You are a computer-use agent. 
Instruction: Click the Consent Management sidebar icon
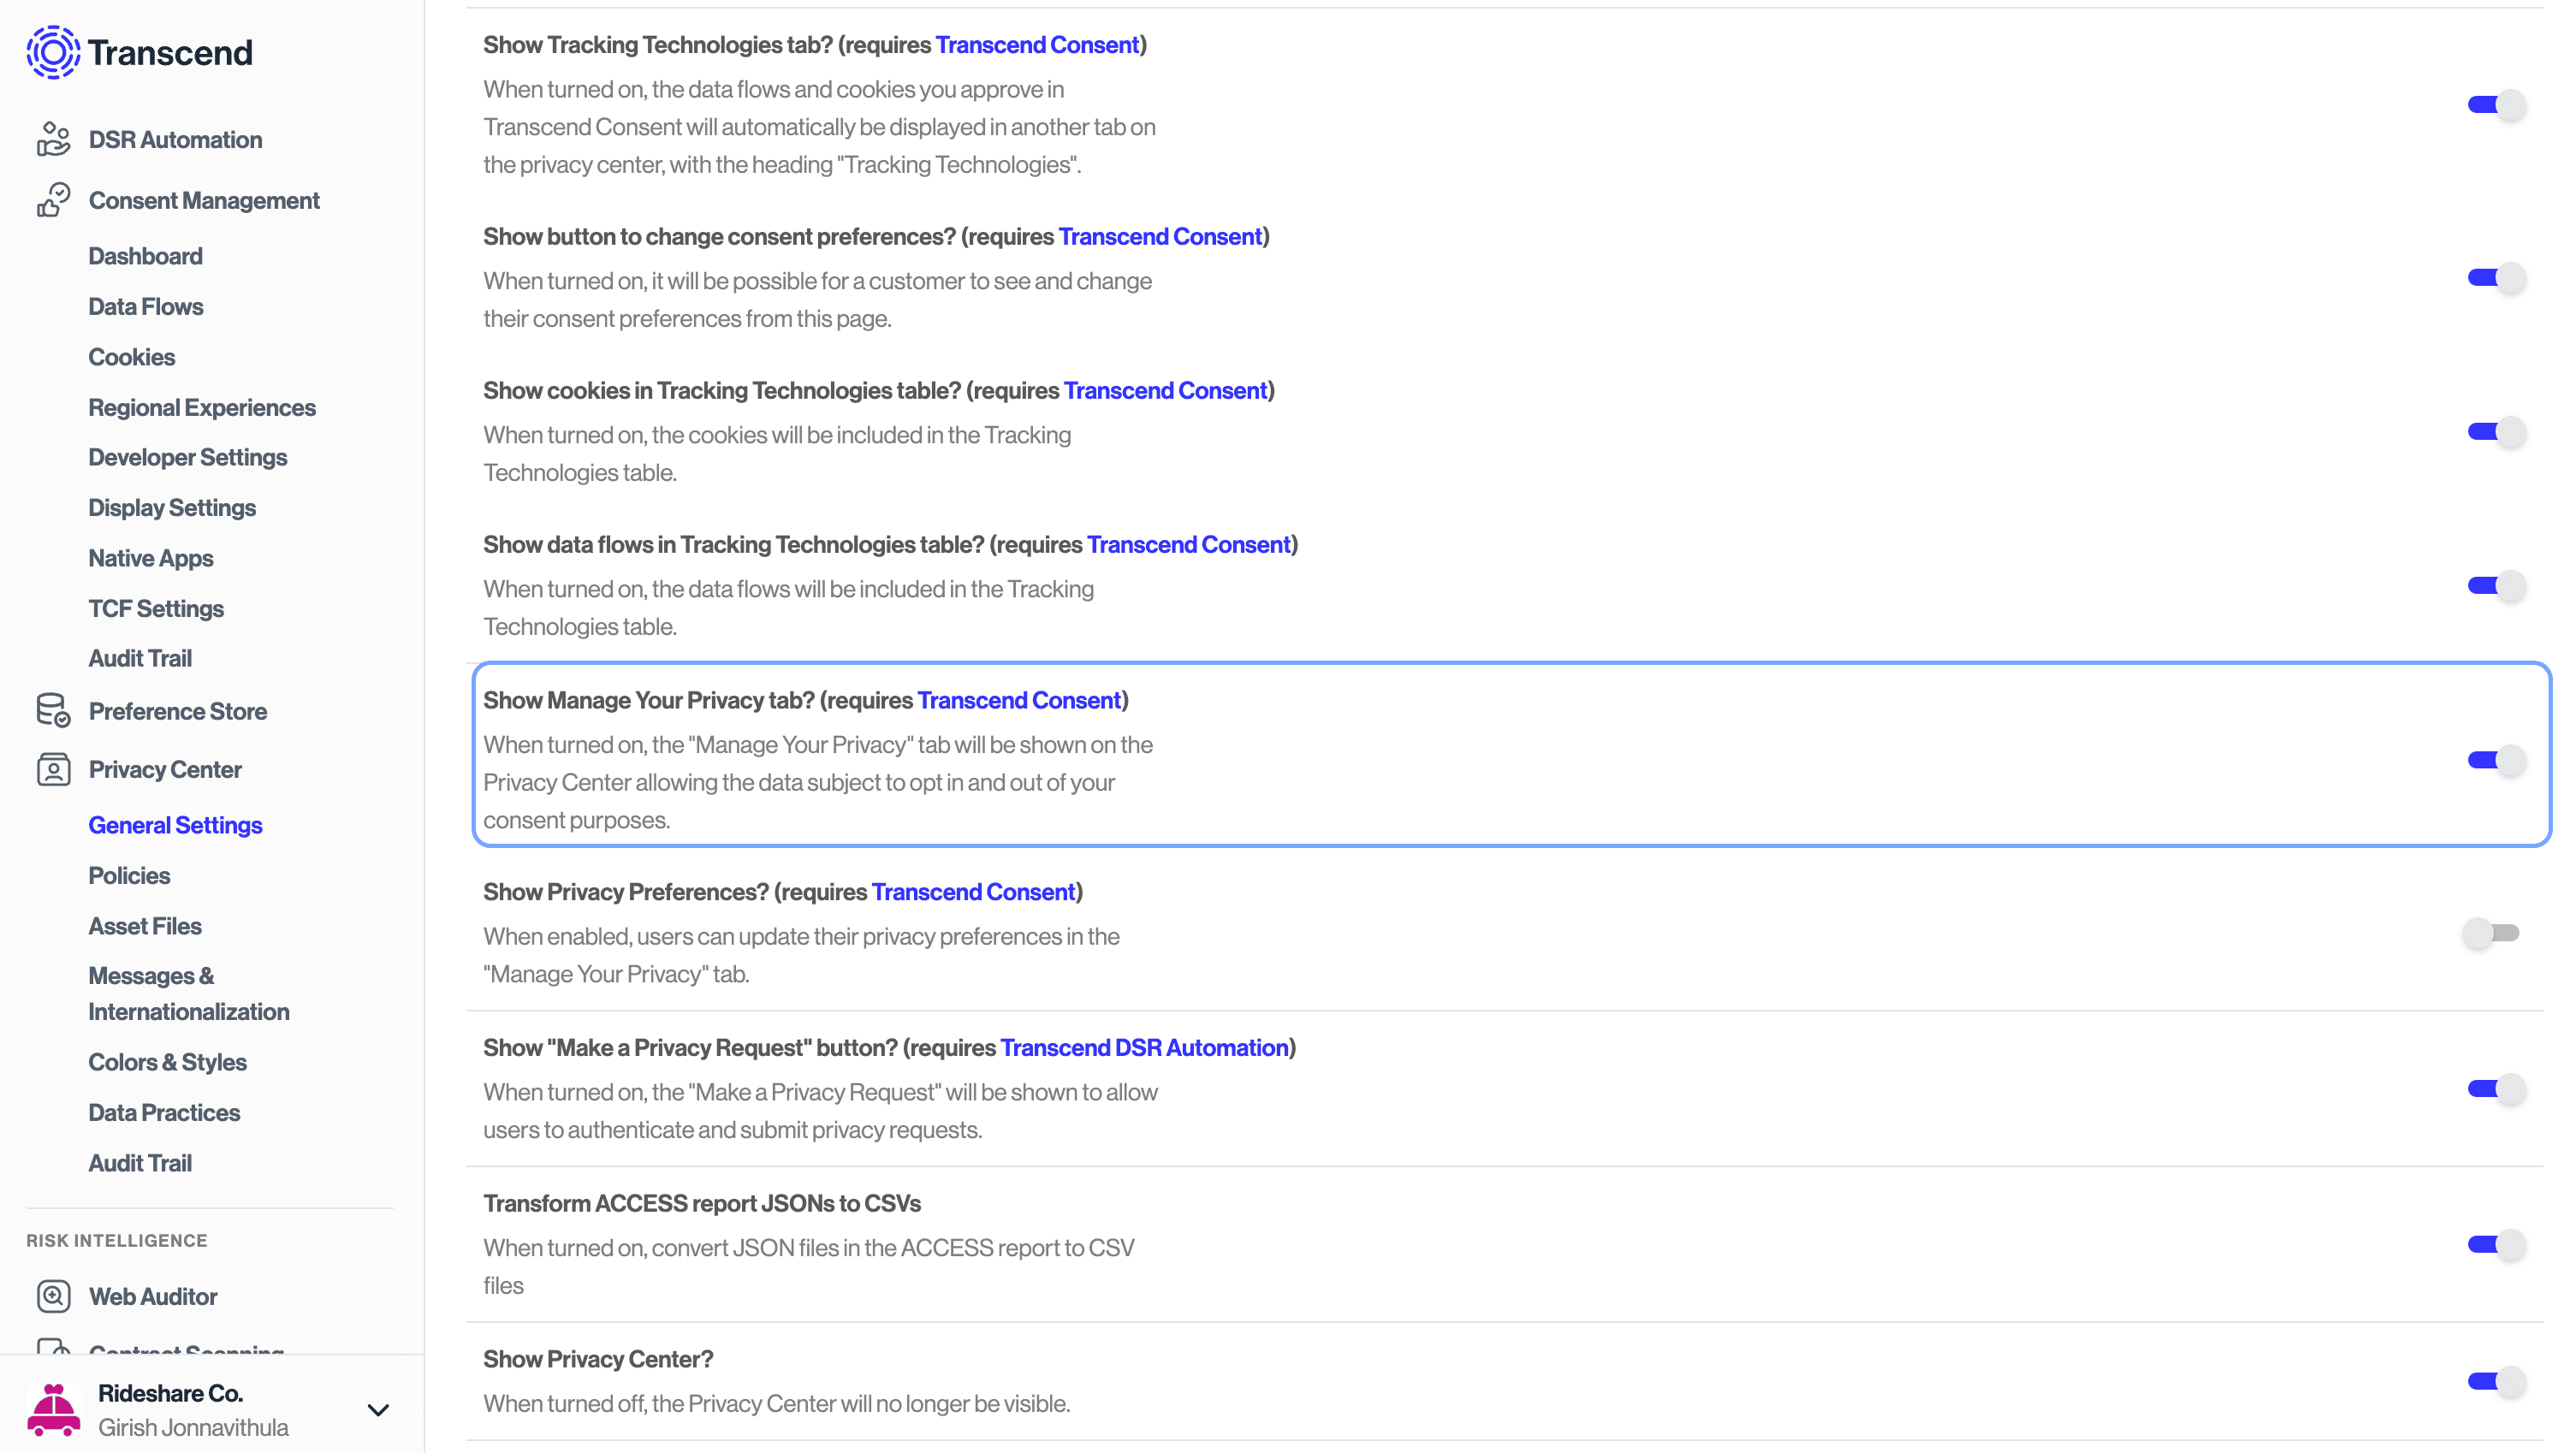pos(53,200)
